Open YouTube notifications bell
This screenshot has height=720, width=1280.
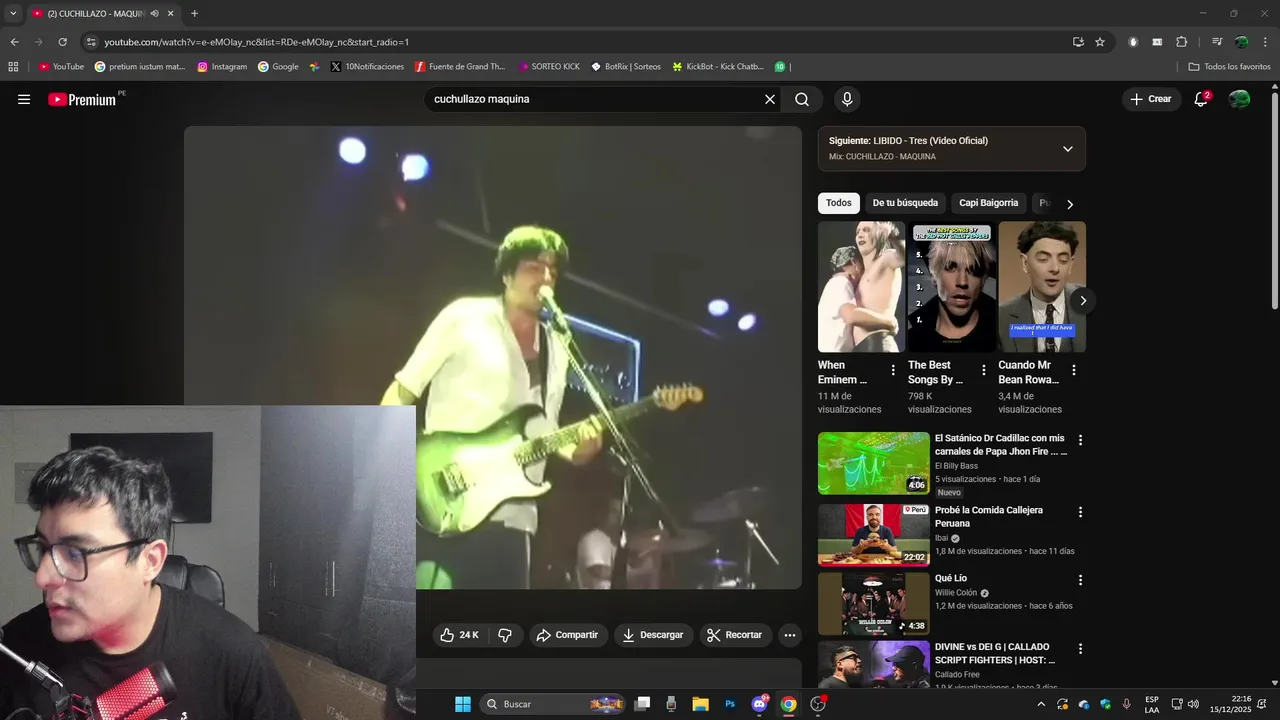(x=1201, y=99)
